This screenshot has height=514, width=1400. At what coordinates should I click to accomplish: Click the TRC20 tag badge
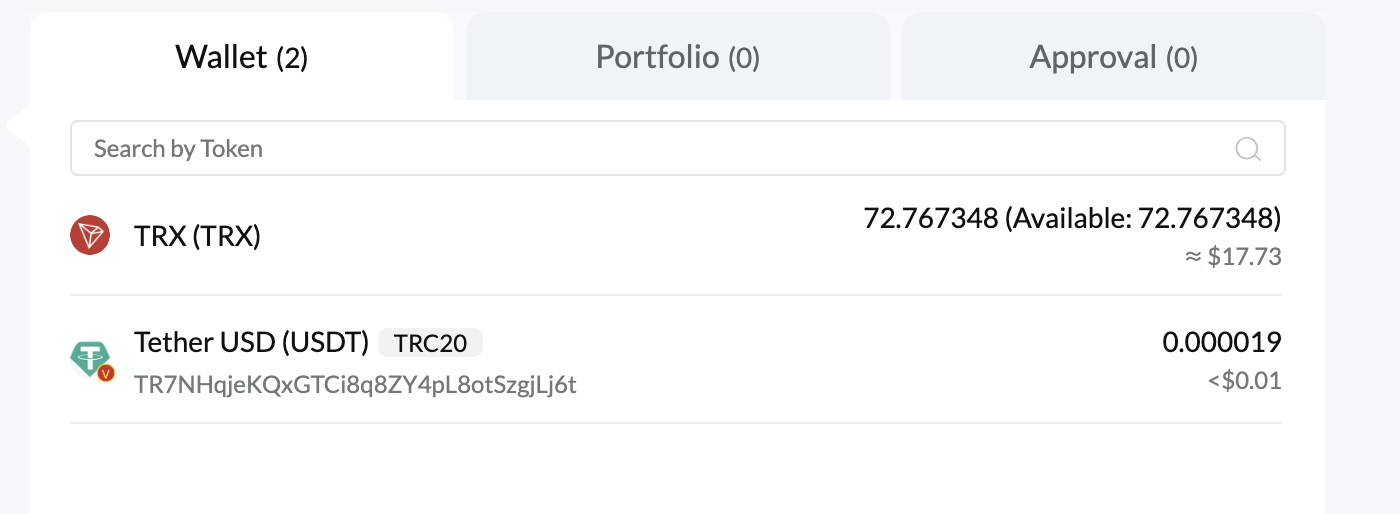click(430, 343)
